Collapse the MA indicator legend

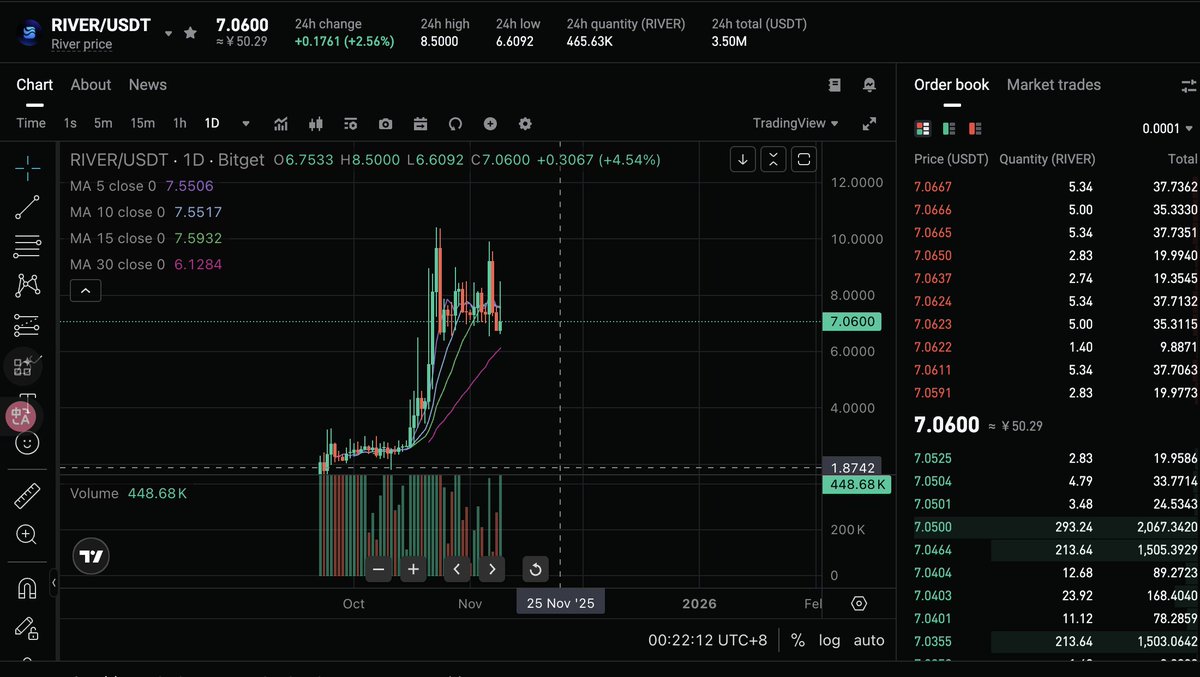coord(86,291)
